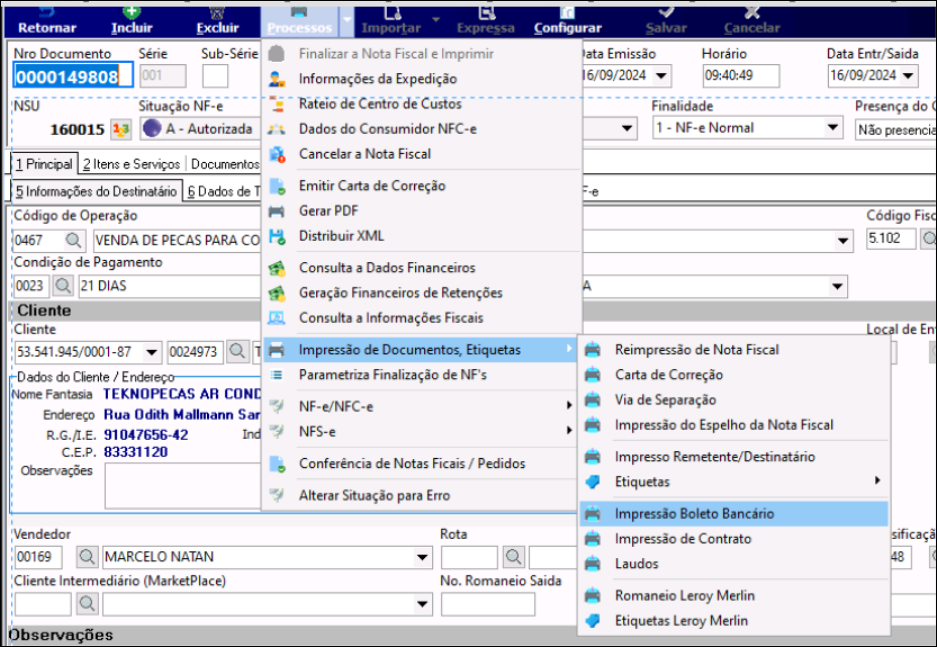Click the NSU number generator icon
The width and height of the screenshot is (937, 647).
click(121, 129)
